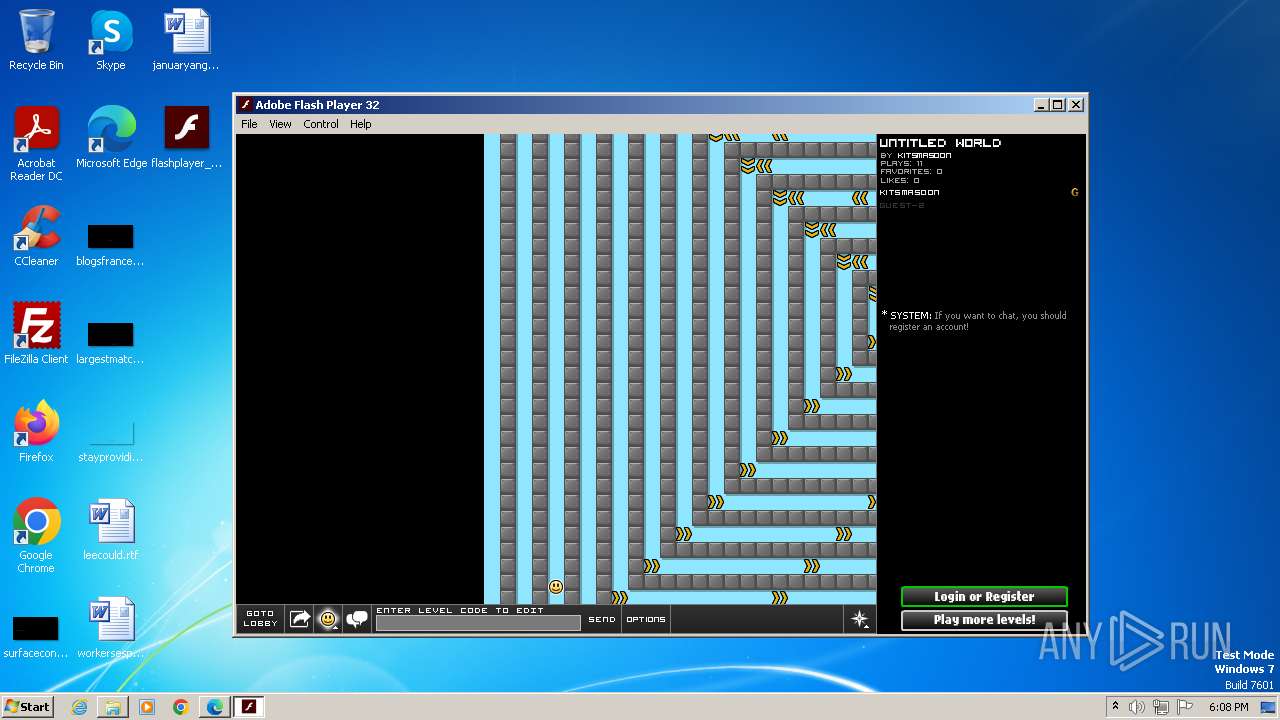
Task: Click the Action Center flag tray icon
Action: (1185, 707)
